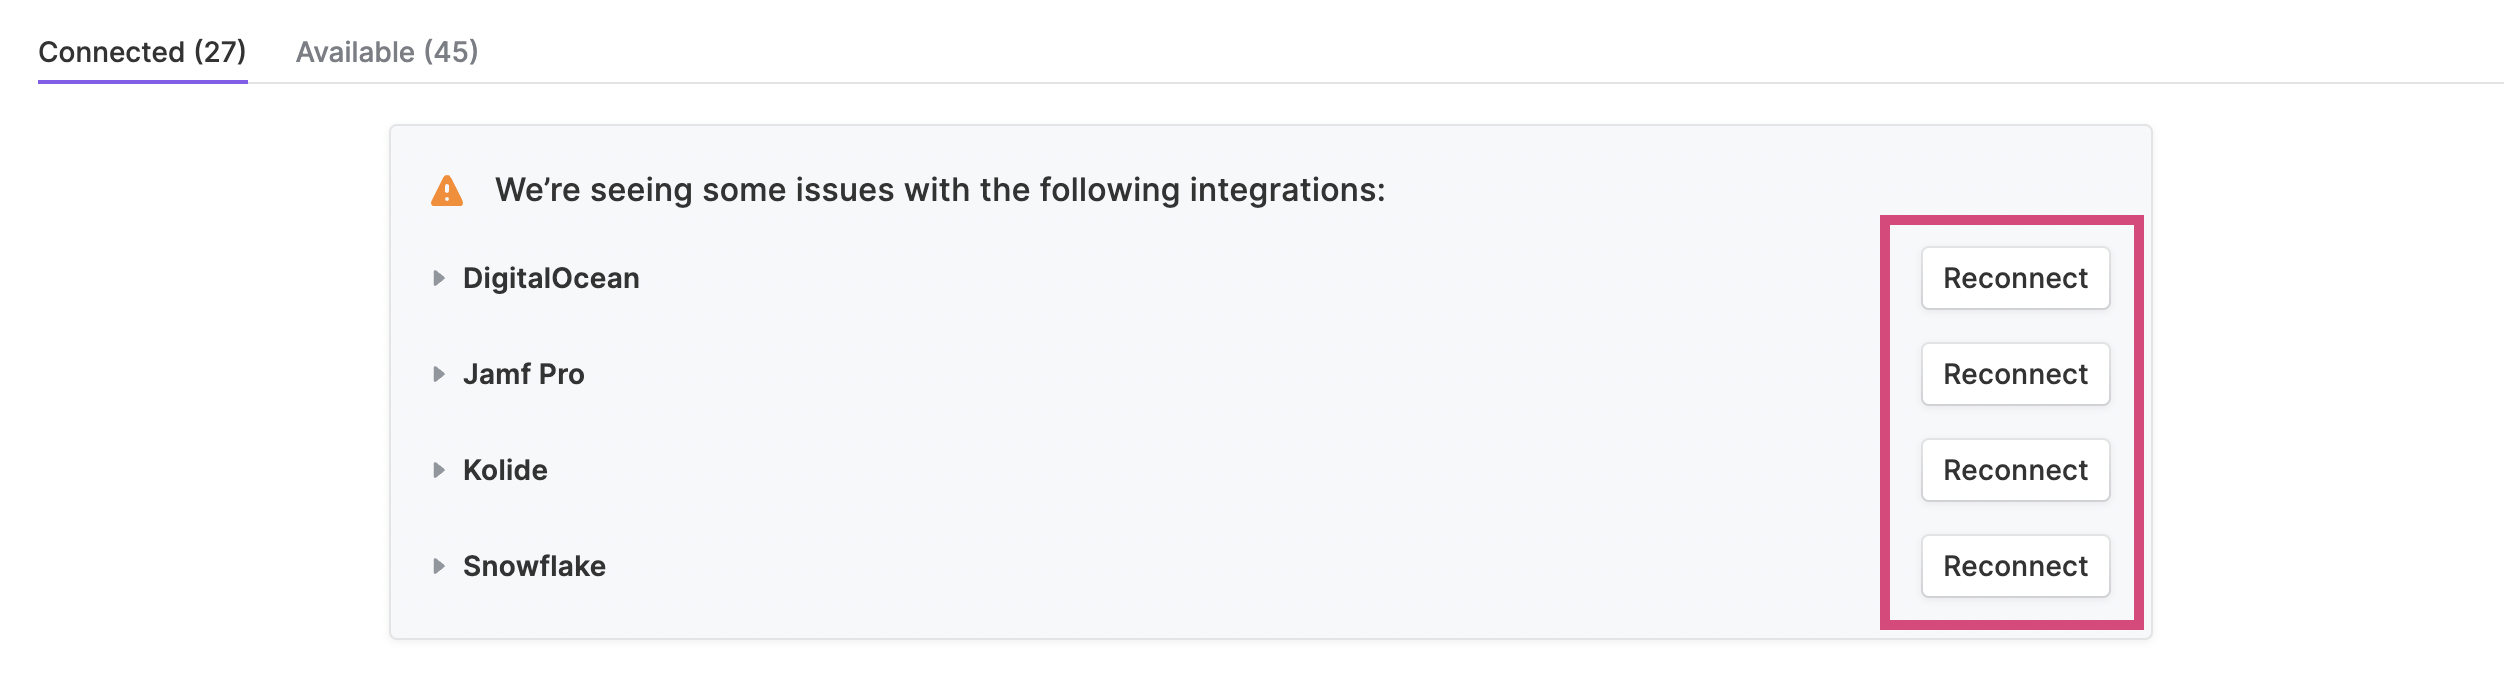Click the integration issues warning heading text
This screenshot has width=2514, height=678.
click(940, 190)
